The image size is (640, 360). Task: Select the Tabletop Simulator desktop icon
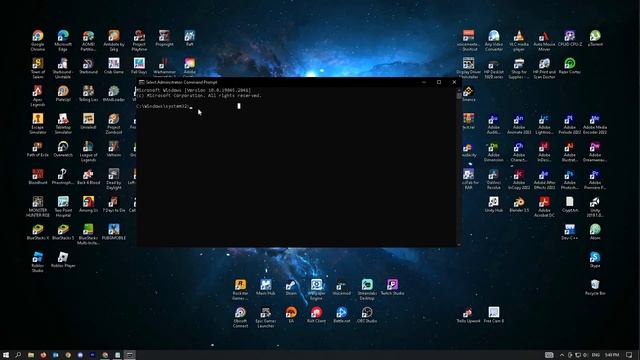(x=63, y=123)
